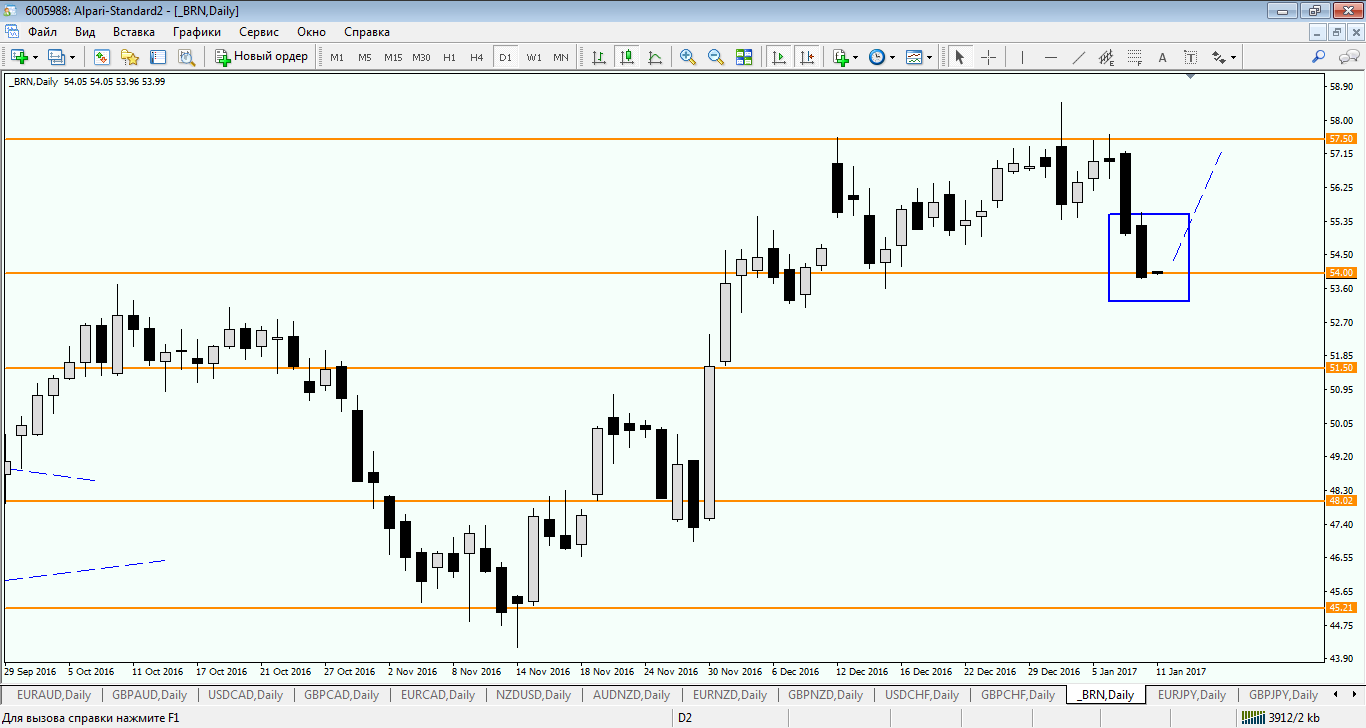Switch to NZDUSD,Daily chart tab
1366x728 pixels.
tap(534, 695)
